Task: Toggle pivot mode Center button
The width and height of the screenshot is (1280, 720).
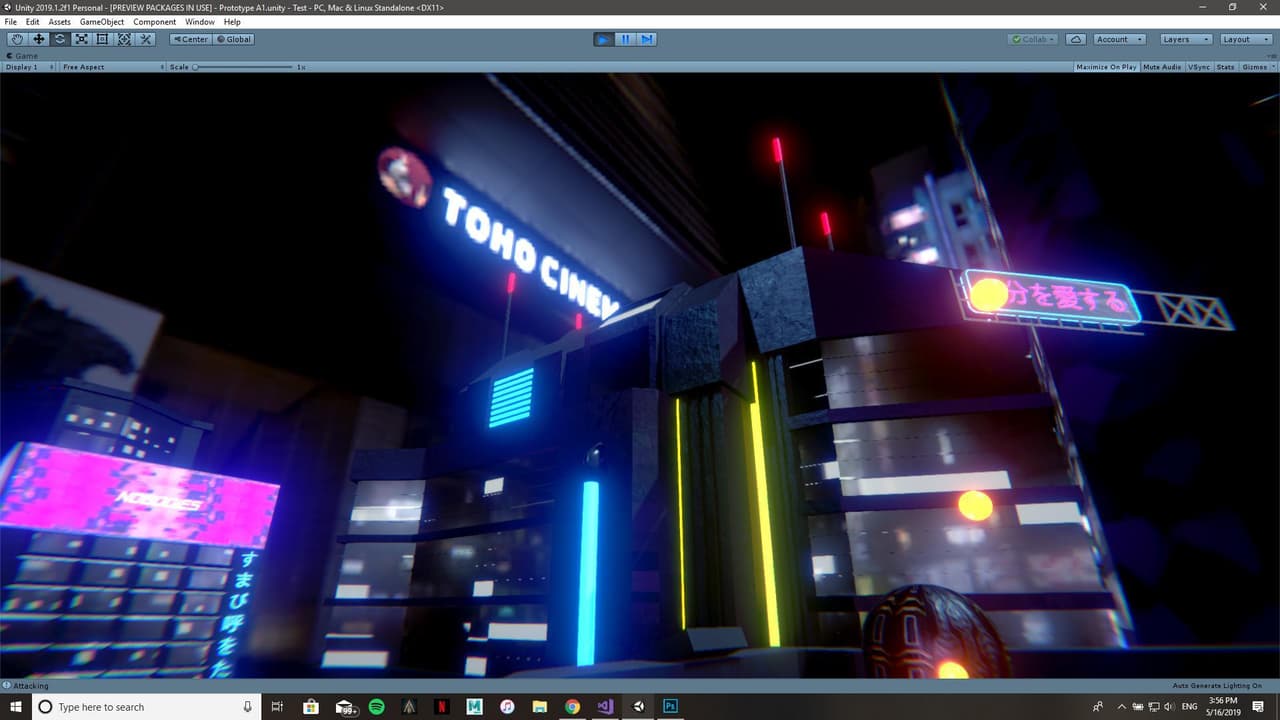Action: pyautogui.click(x=190, y=39)
